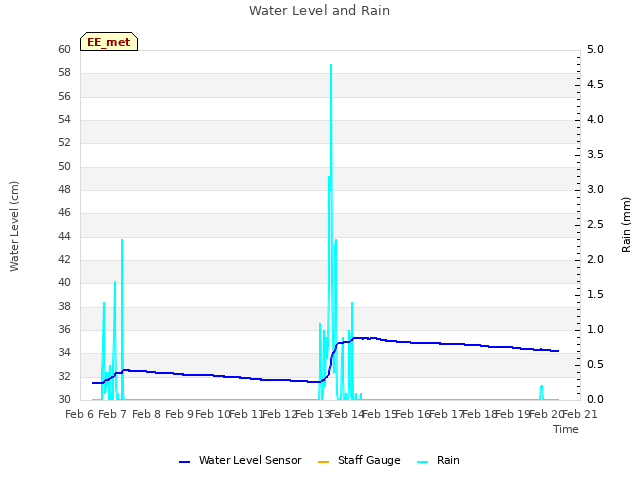Click the 54 water level tick
640x480 pixels.
click(64, 120)
